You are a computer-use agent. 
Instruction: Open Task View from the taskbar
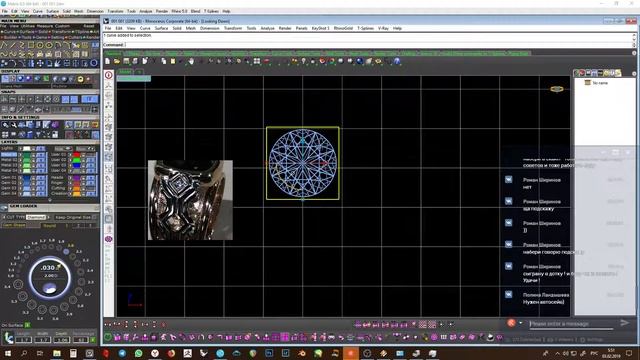point(40,353)
